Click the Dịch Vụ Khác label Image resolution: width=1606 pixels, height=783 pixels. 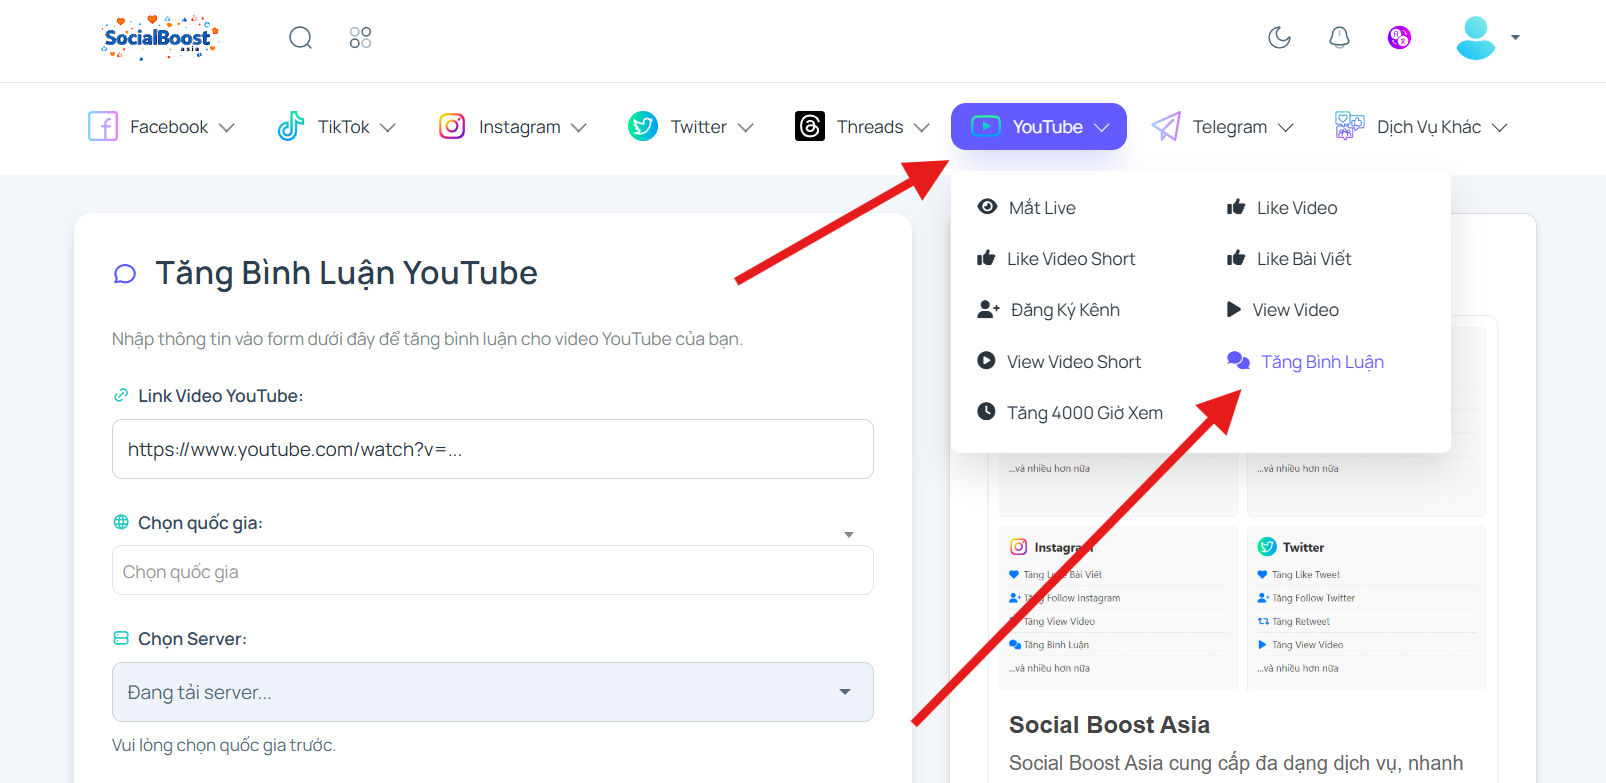pos(1428,127)
